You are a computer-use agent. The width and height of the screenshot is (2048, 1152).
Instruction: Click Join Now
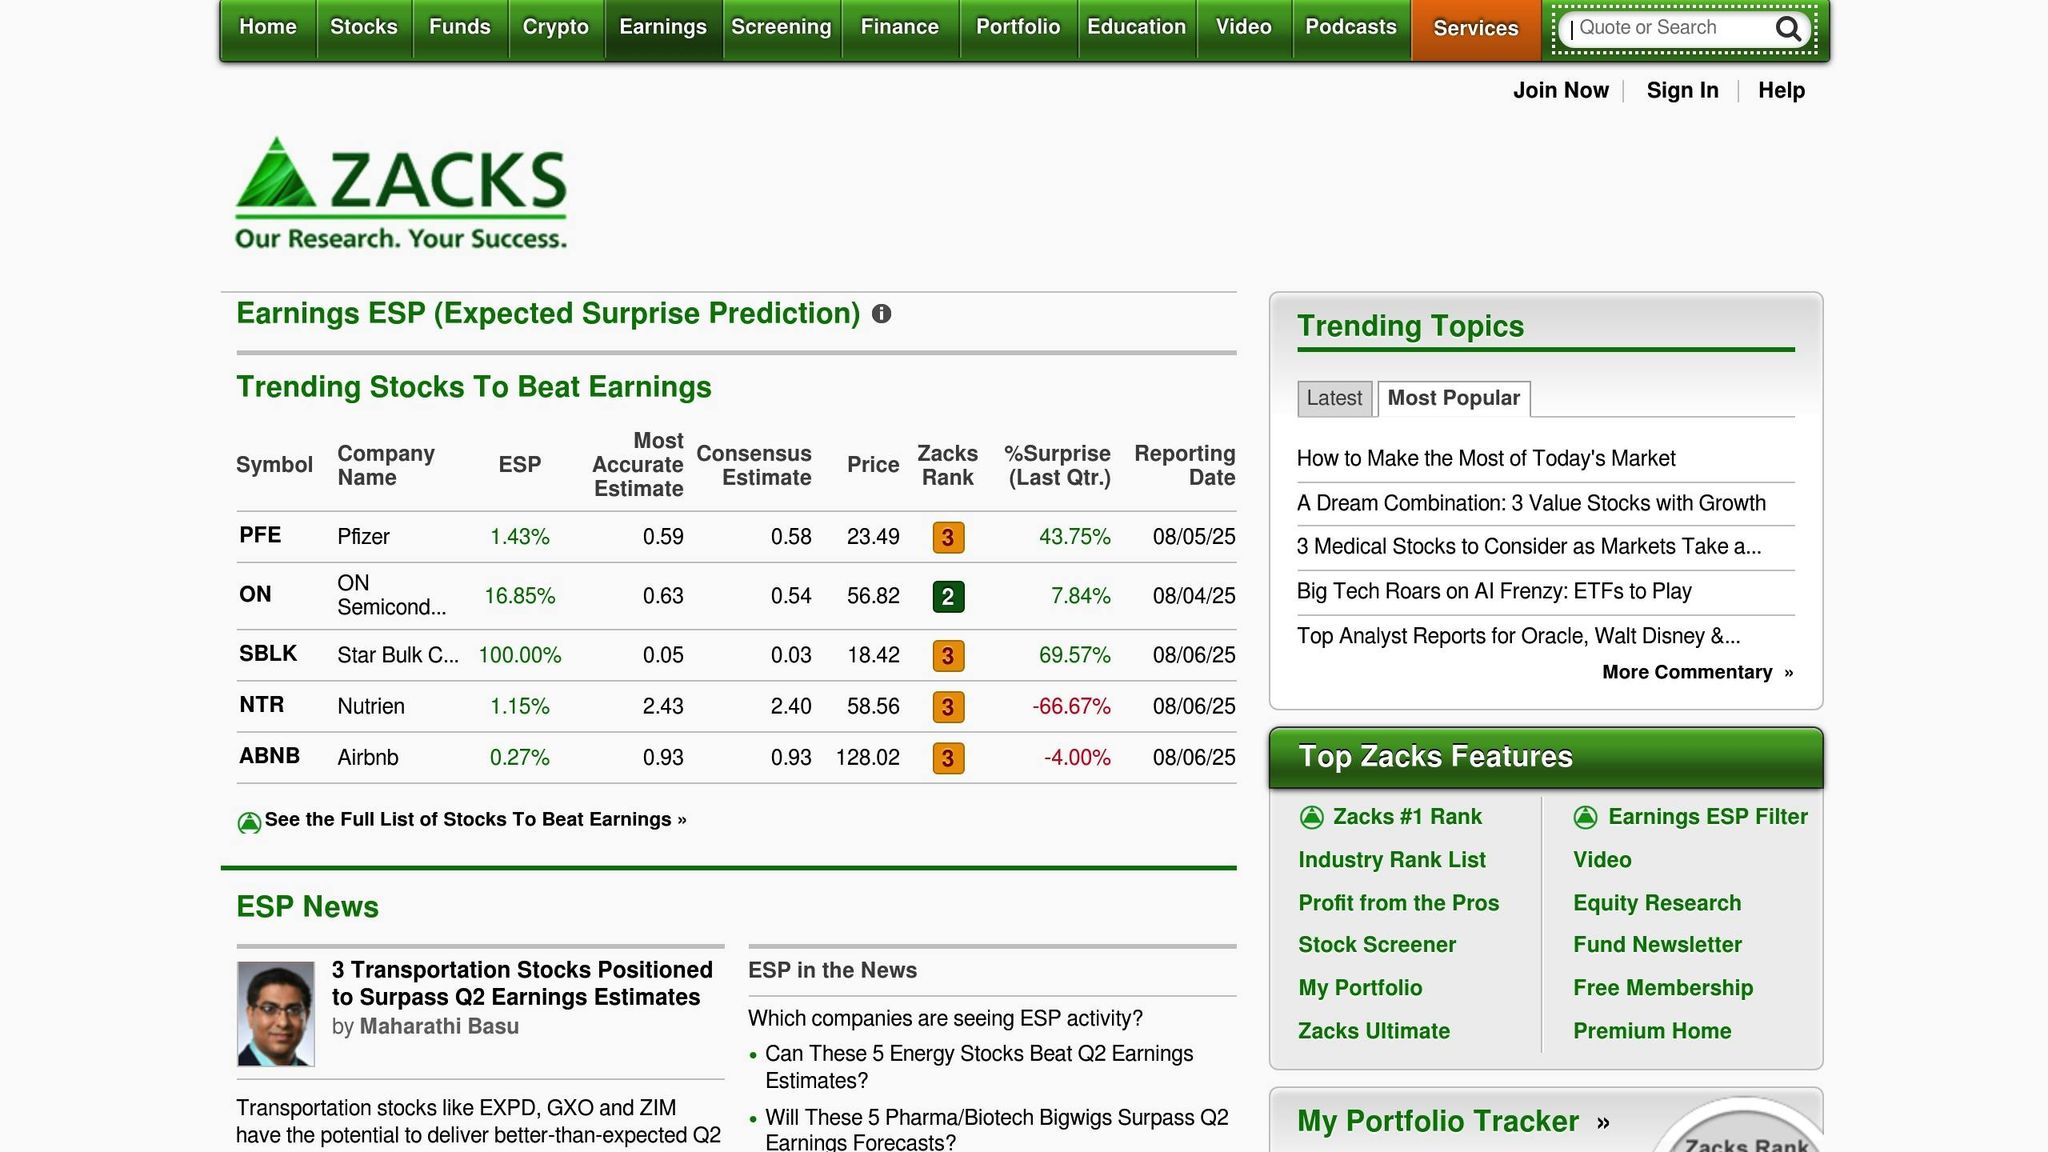click(1561, 90)
